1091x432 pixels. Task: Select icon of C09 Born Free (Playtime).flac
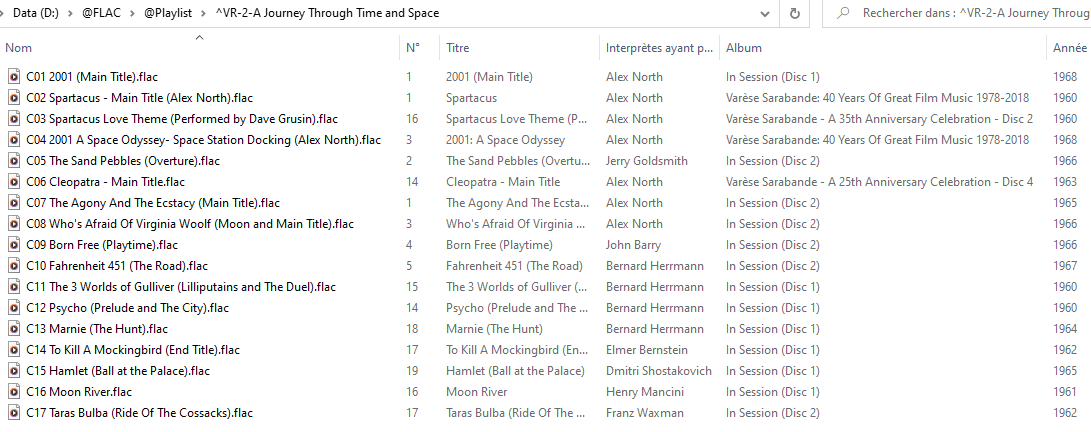pos(13,245)
